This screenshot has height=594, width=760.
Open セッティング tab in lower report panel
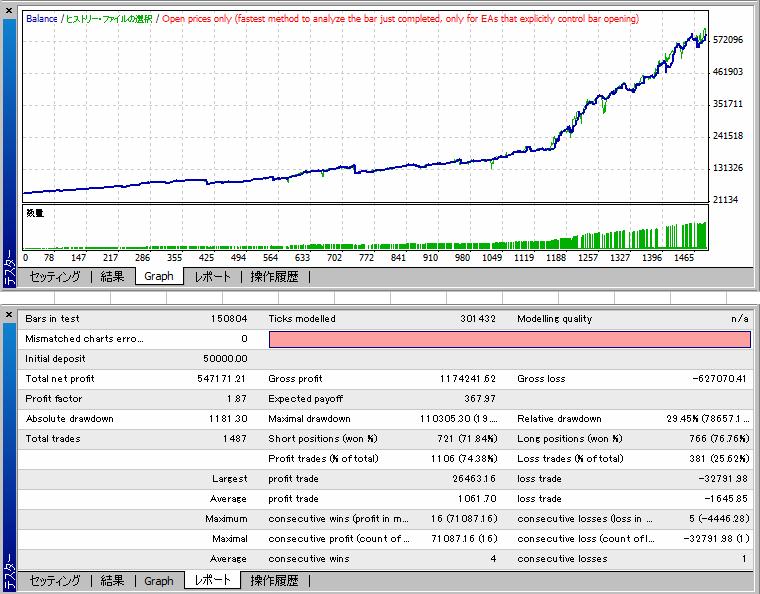coord(55,580)
